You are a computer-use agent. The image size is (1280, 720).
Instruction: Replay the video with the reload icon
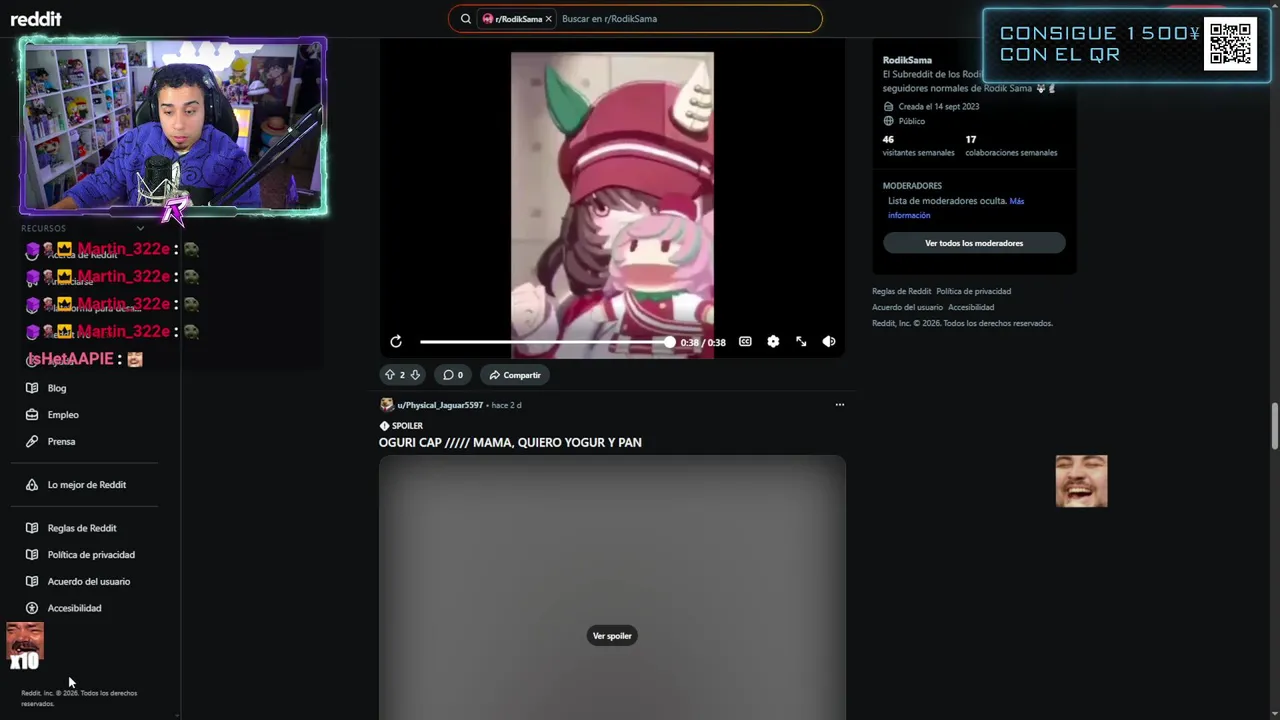pos(396,342)
